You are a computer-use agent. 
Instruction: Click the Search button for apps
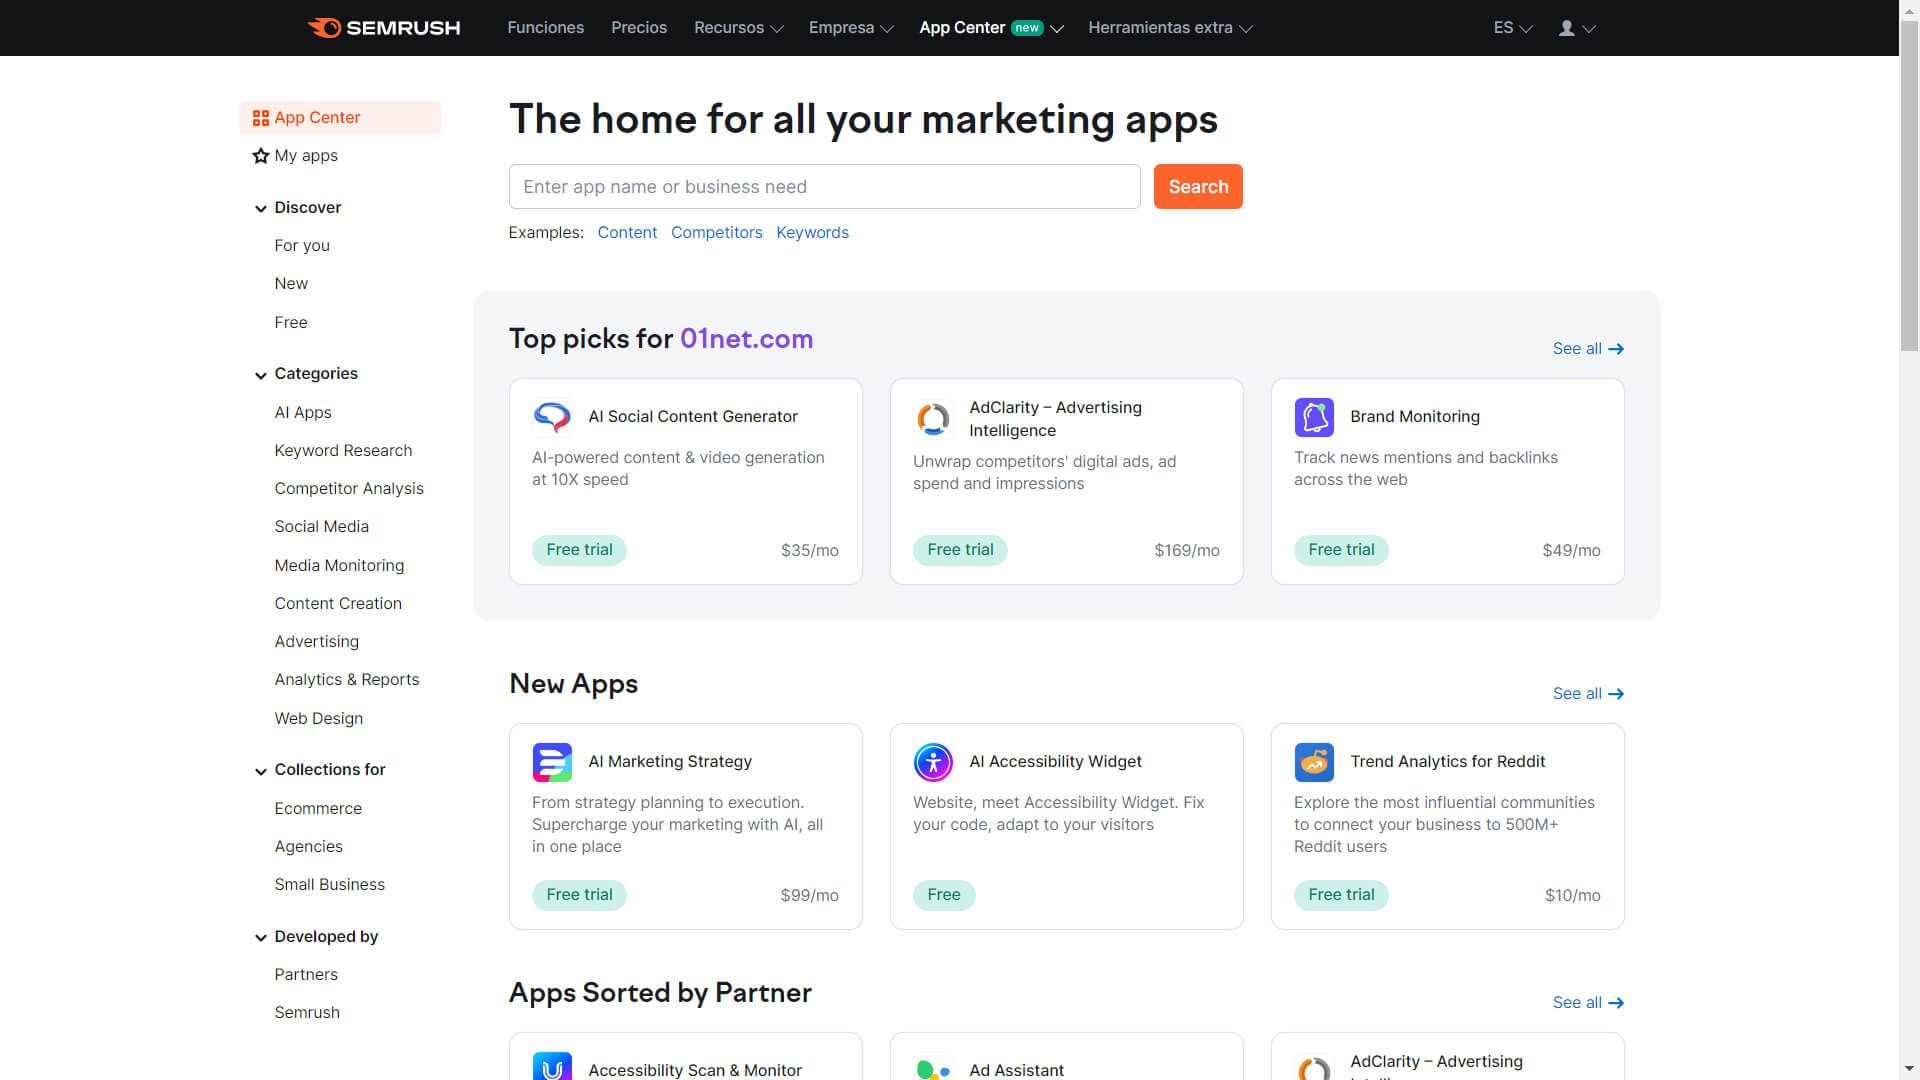point(1197,186)
